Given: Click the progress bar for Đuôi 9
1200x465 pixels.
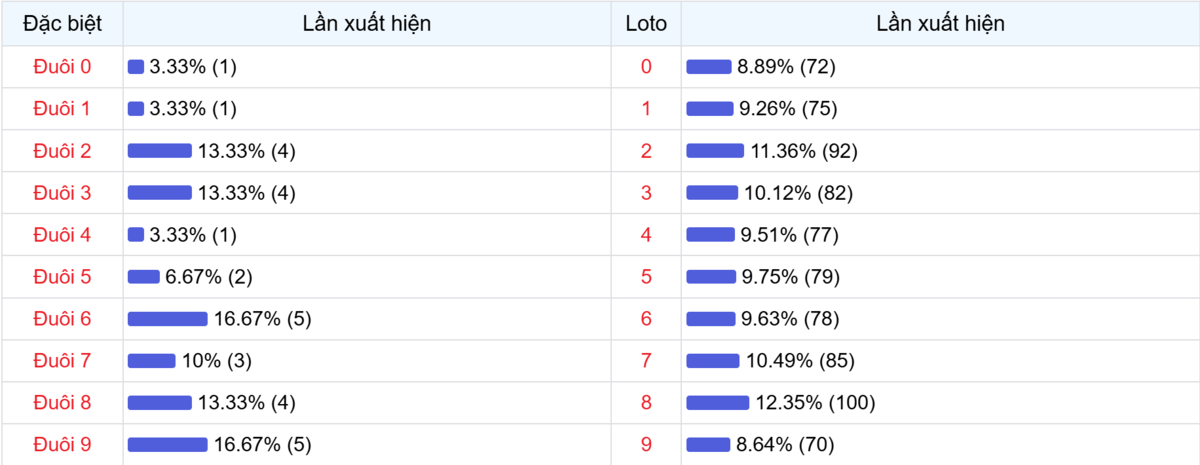Looking at the screenshot, I should click(x=167, y=445).
